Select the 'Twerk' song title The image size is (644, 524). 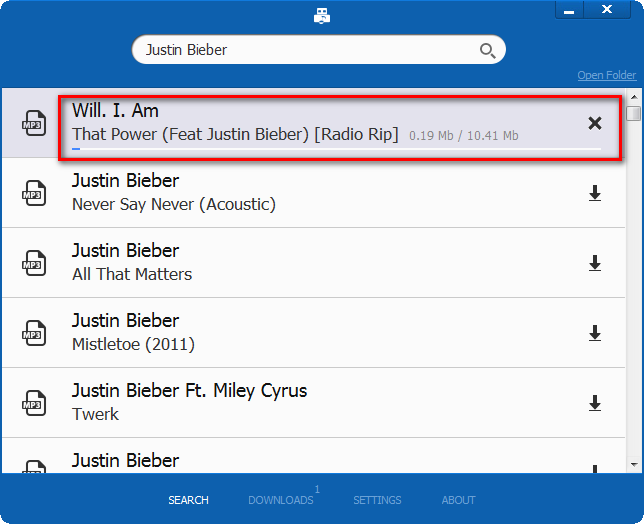click(x=95, y=414)
